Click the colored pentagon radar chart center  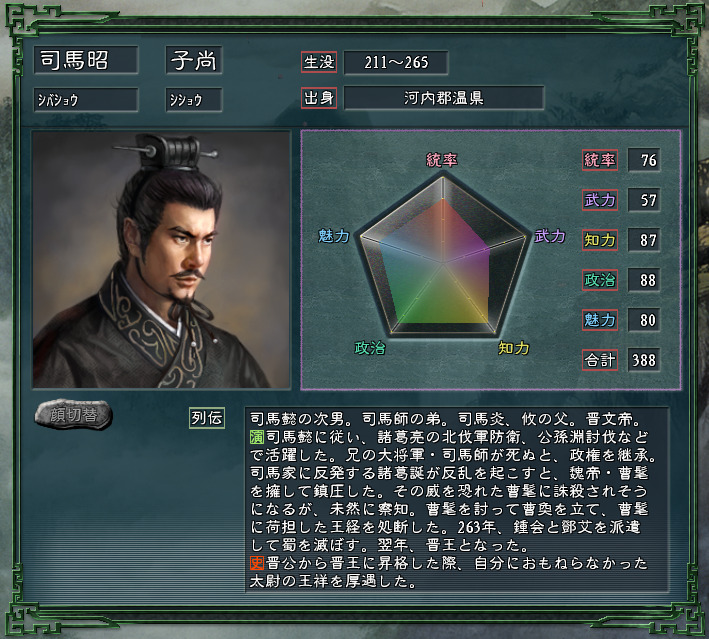[443, 262]
